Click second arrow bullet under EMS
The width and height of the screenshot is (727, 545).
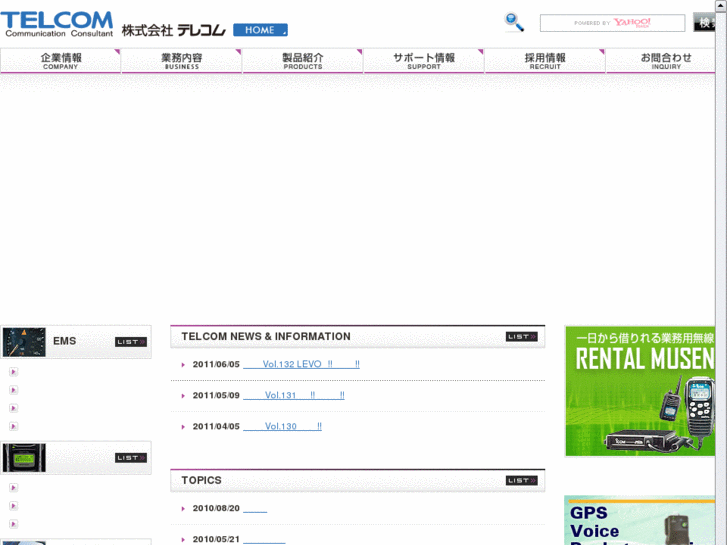pos(13,390)
